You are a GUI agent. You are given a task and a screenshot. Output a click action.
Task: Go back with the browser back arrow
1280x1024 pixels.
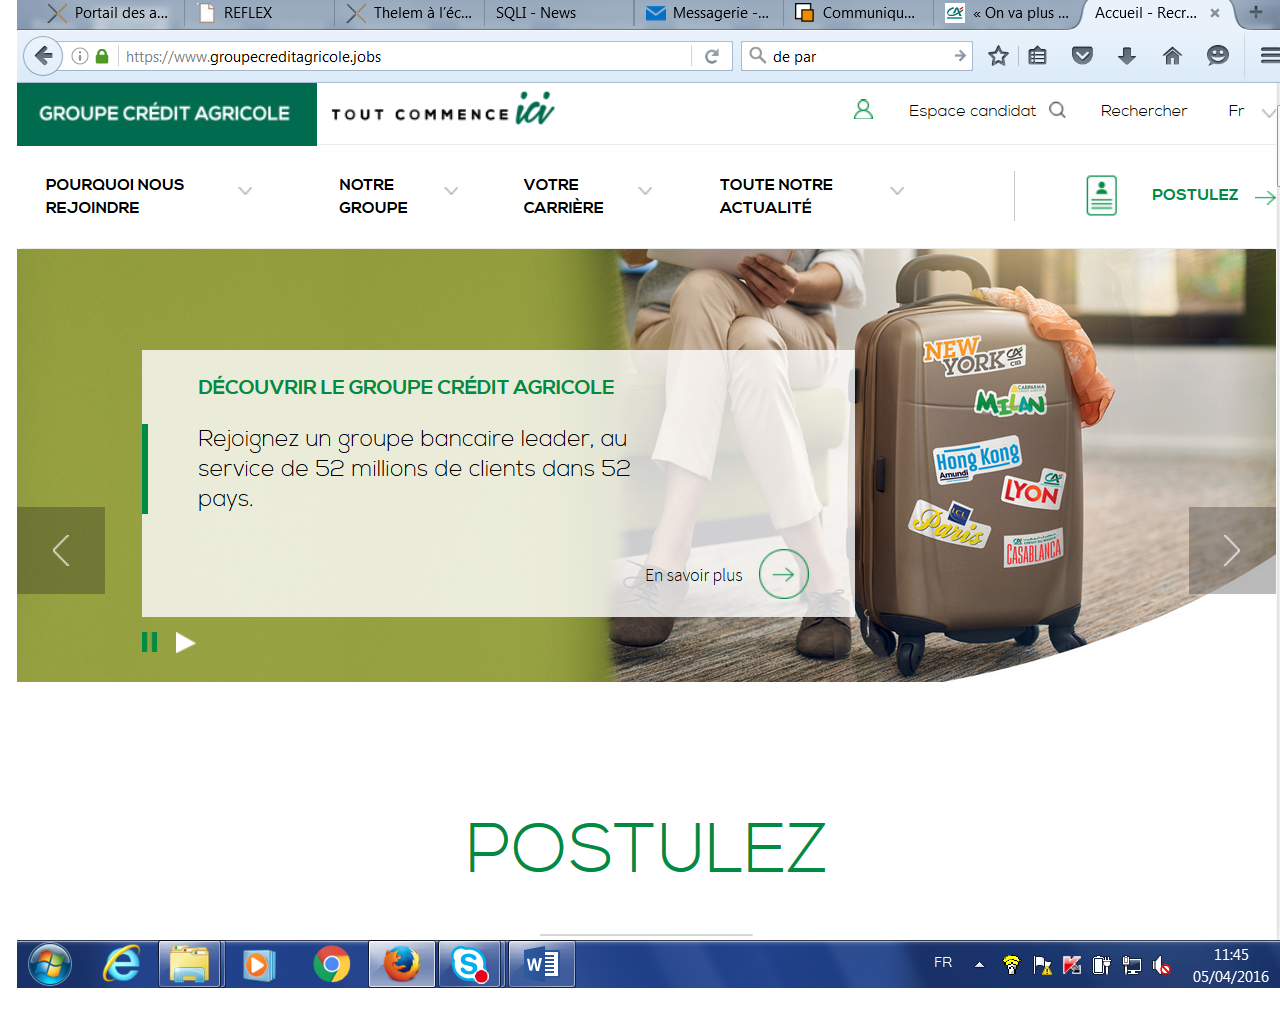click(43, 56)
